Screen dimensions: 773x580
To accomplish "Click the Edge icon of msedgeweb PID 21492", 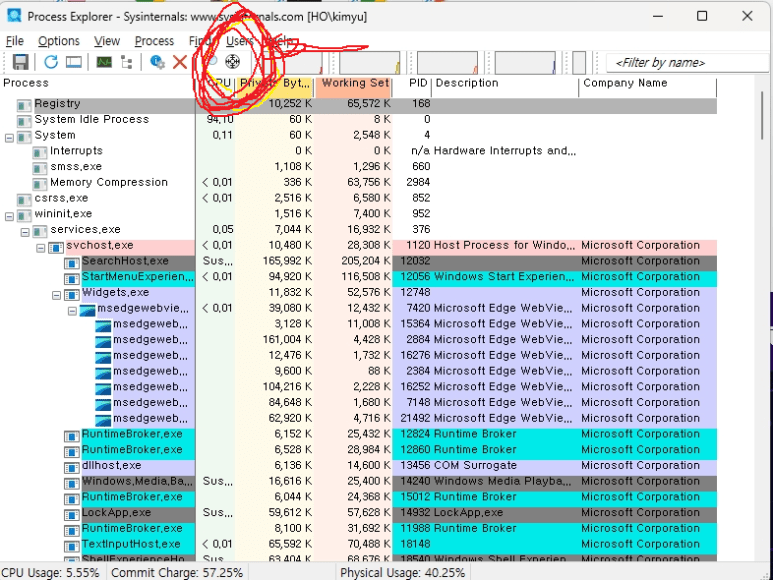I will [x=103, y=420].
